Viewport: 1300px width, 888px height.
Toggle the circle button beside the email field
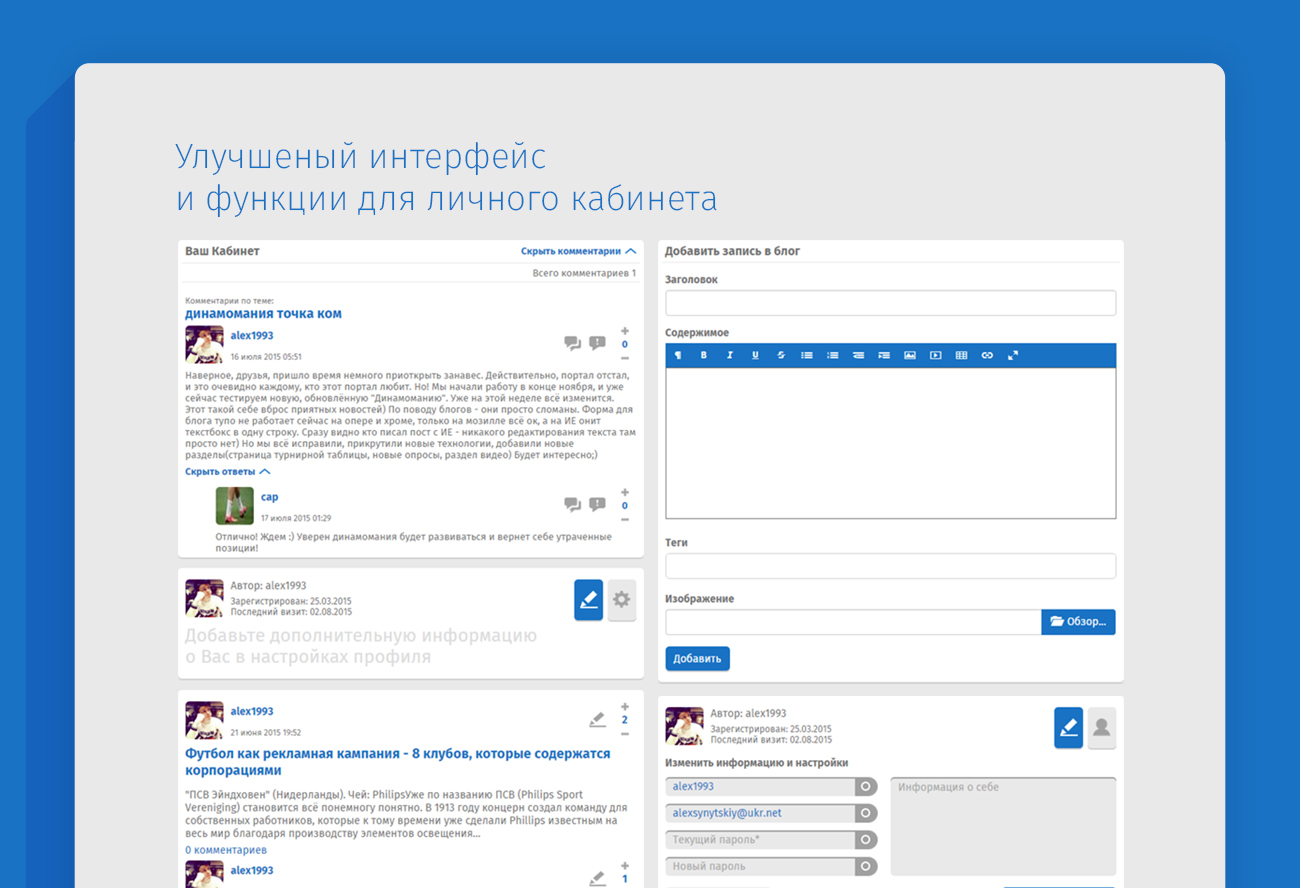click(x=866, y=813)
